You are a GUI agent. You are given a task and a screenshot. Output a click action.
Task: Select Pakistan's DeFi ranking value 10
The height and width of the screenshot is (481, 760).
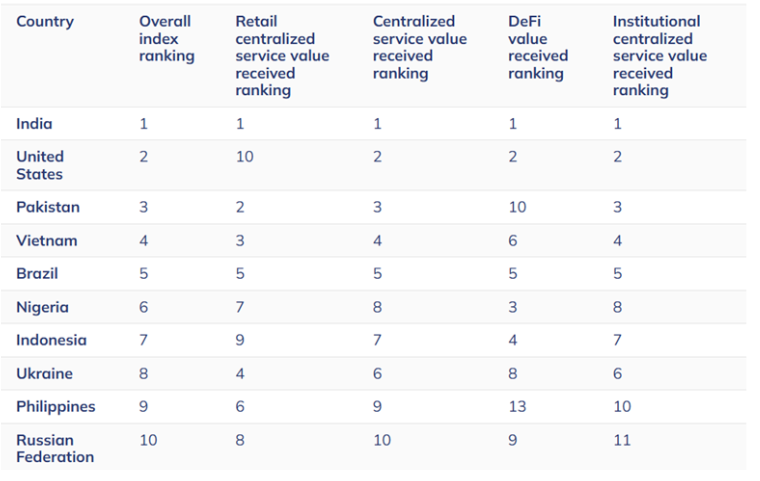(x=517, y=207)
